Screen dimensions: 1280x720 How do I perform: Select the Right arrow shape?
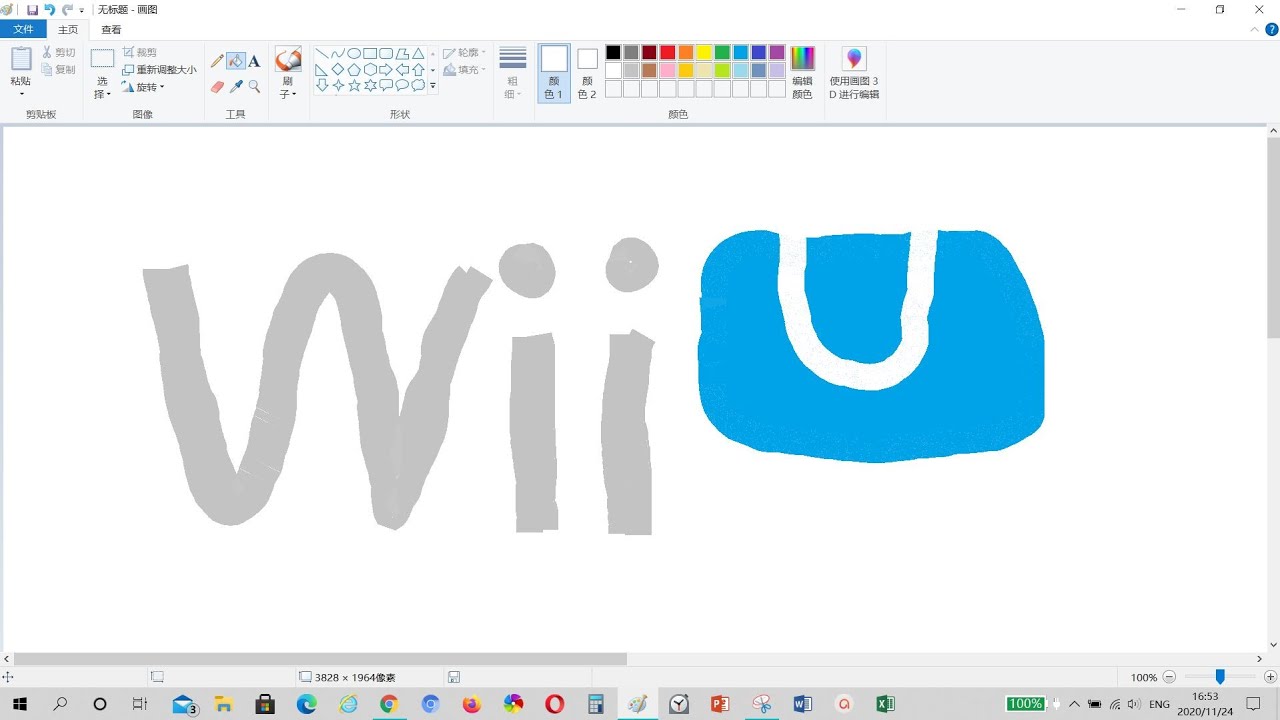pos(386,70)
